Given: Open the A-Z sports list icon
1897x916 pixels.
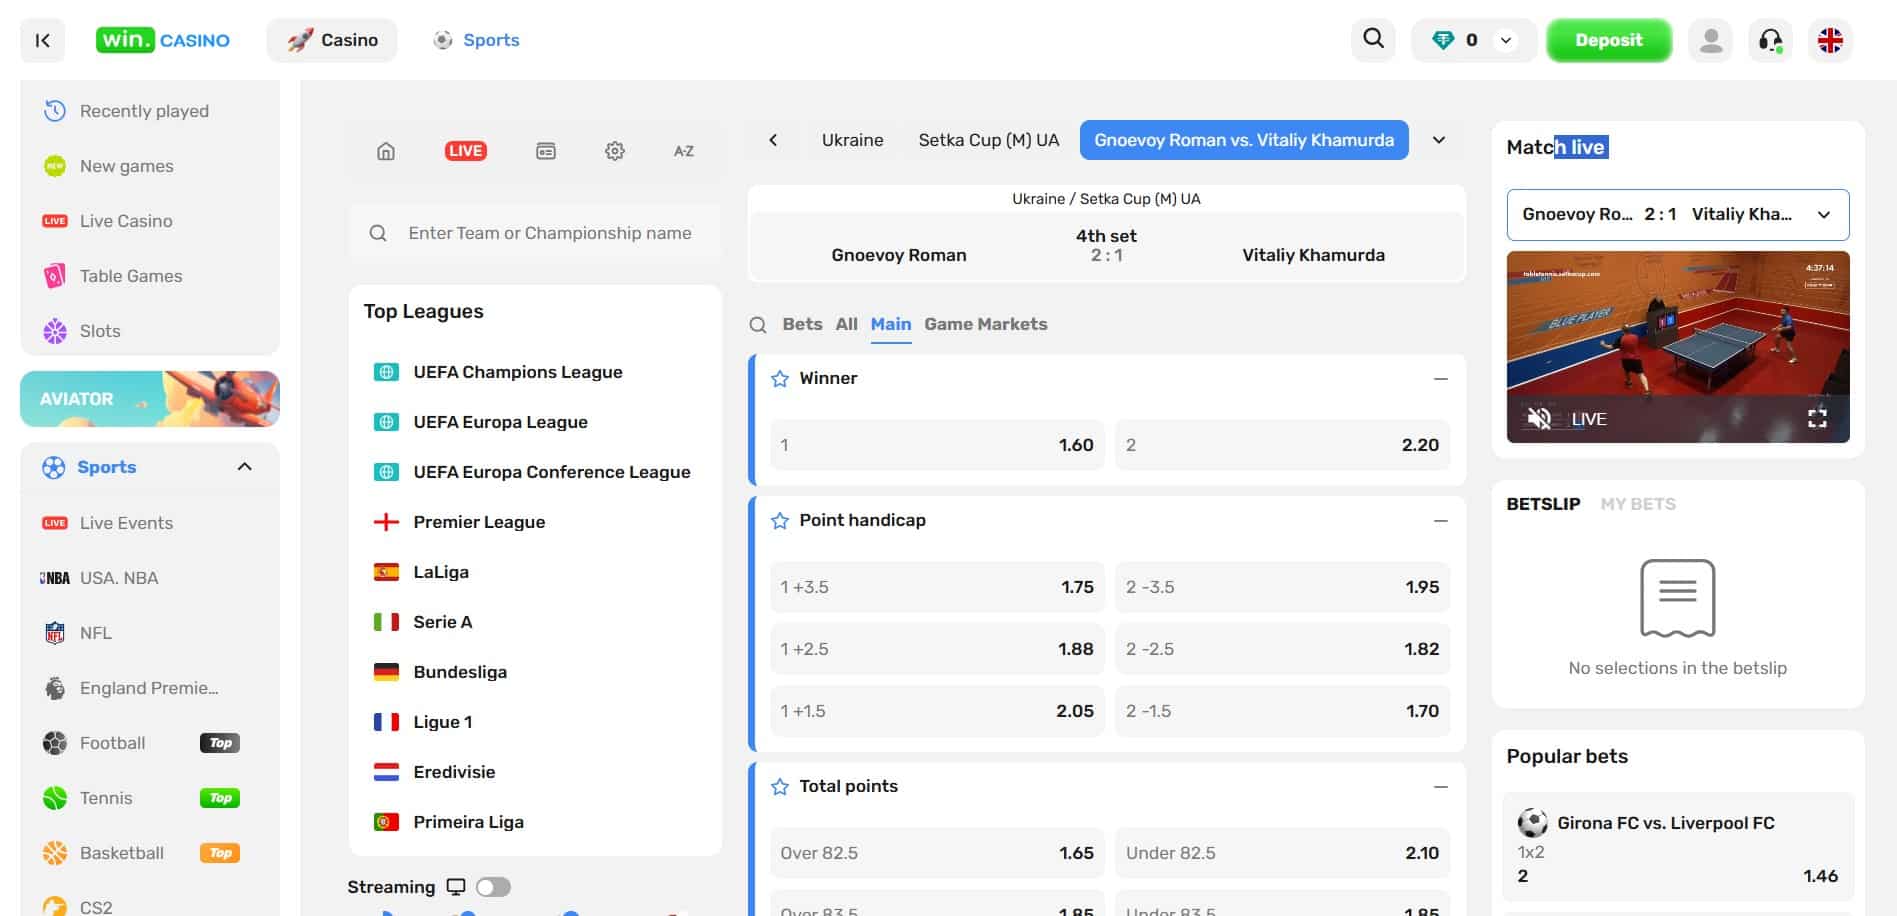Looking at the screenshot, I should [683, 151].
